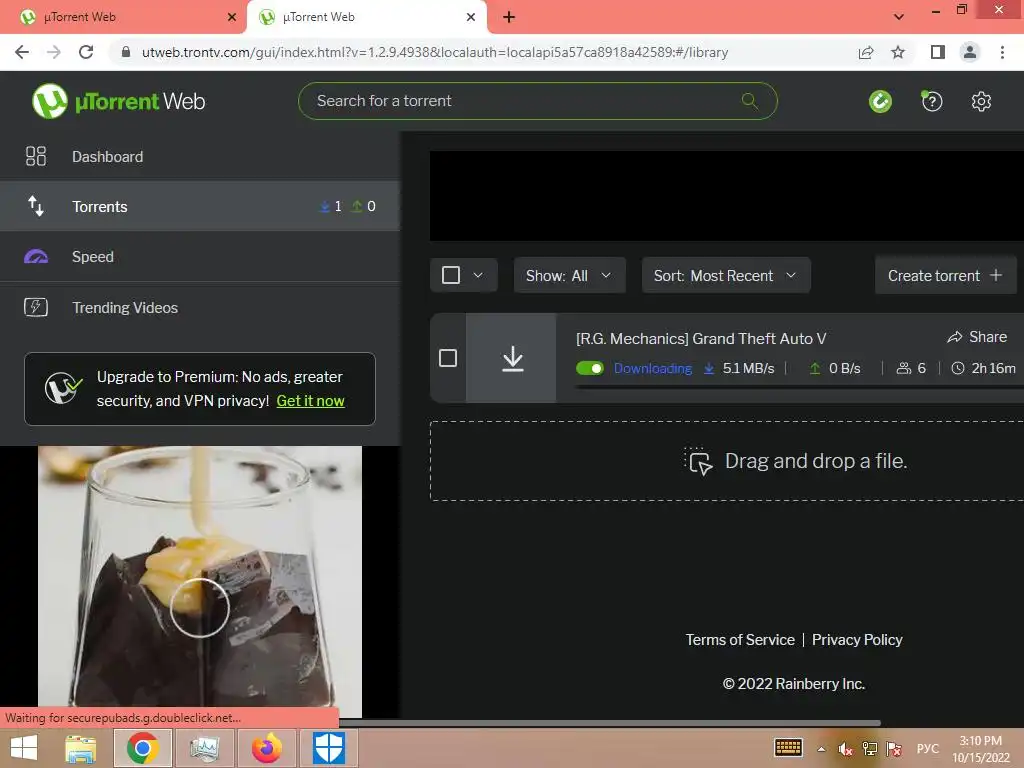Screen dimensions: 1024x768
Task: Click the plus icon on Create torrent
Action: point(996,275)
